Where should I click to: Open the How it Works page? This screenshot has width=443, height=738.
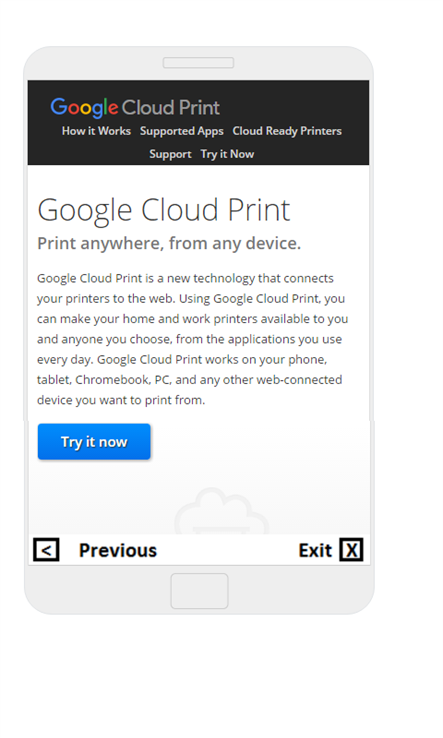96,131
